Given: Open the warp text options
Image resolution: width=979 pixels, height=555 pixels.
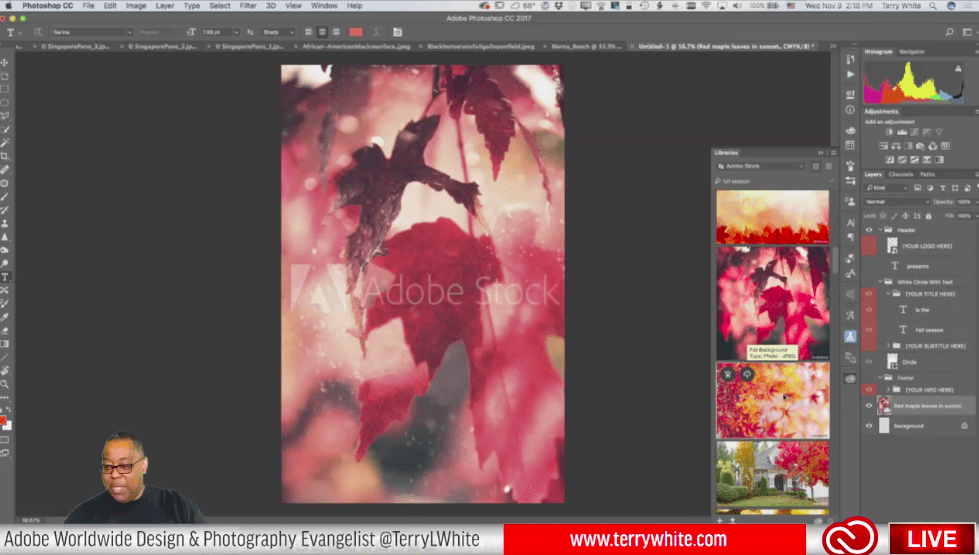Looking at the screenshot, I should pos(376,32).
